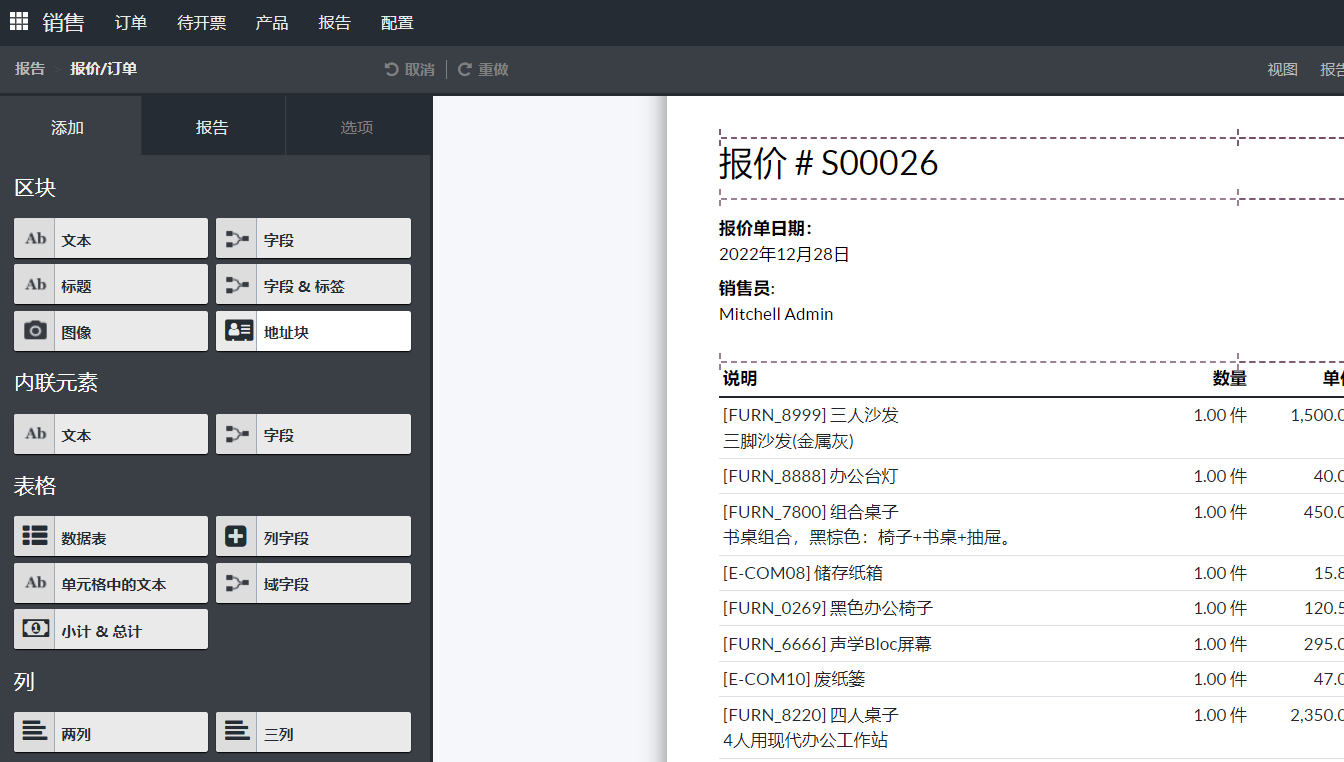Click row [E-COM08] 储存纸箱
Image resolution: width=1344 pixels, height=762 pixels.
[803, 573]
